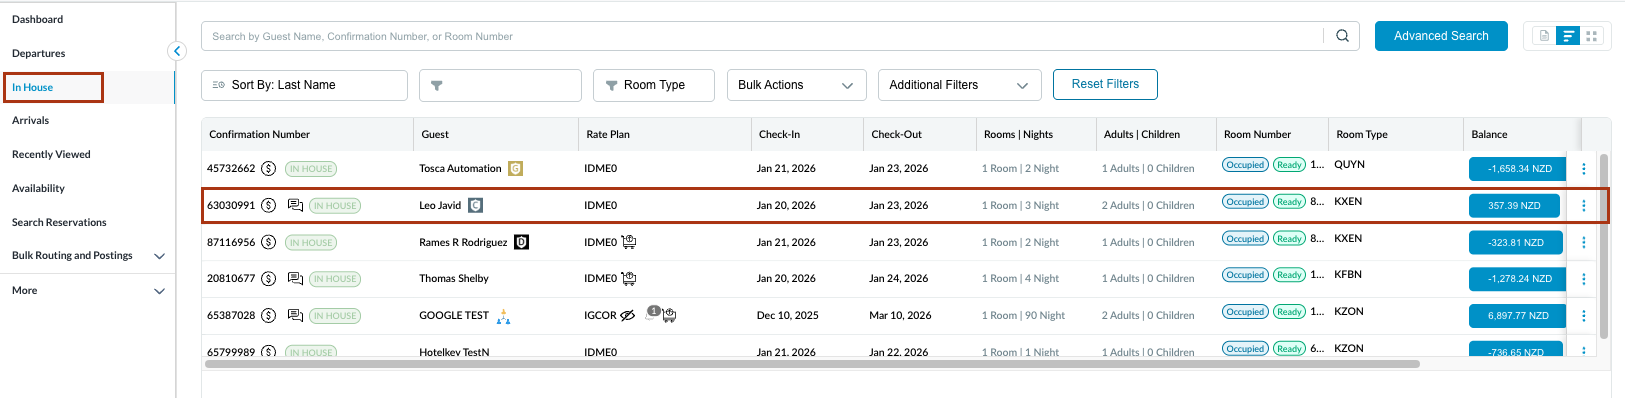Click dollar icon for reservation 65387028

[x=268, y=316]
